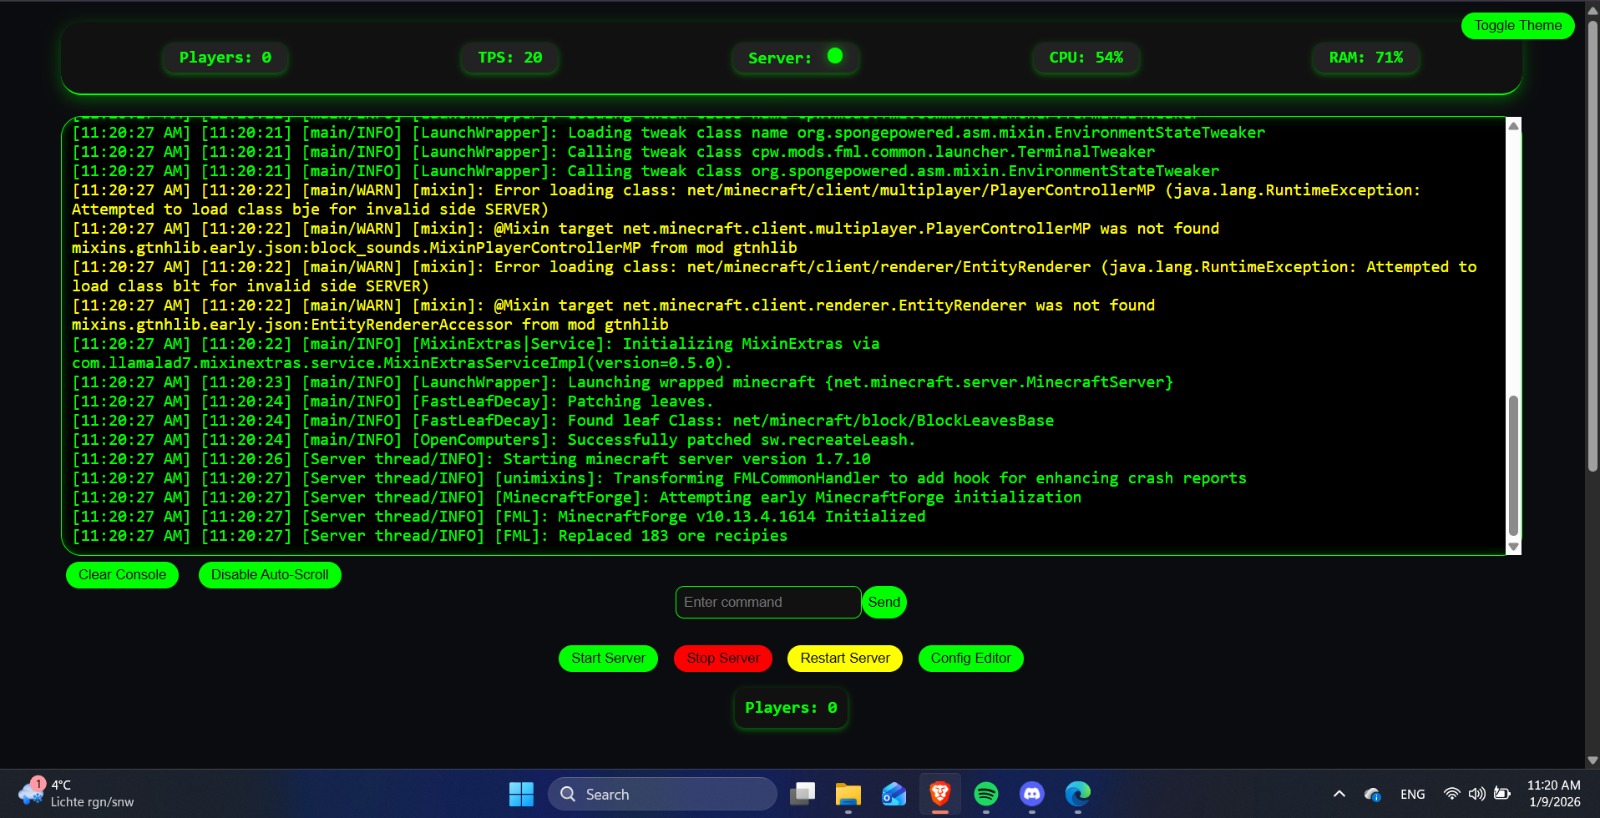The width and height of the screenshot is (1600, 818).
Task: Click the 'Launching wrapped minecraft' log line
Action: 622,383
